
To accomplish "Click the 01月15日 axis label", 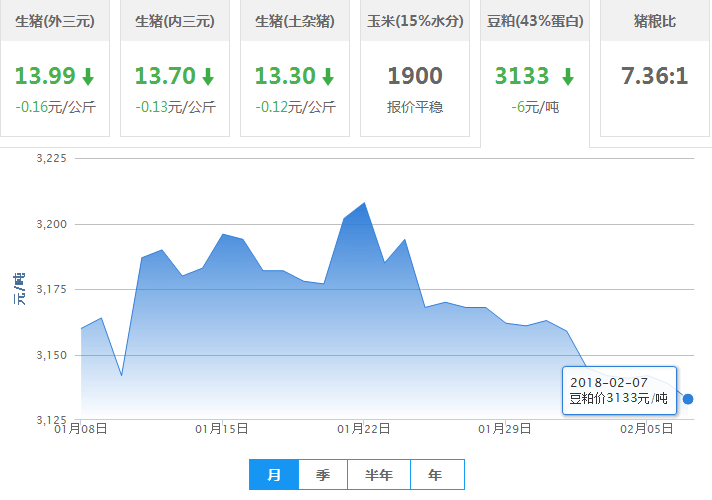I will pos(222,429).
